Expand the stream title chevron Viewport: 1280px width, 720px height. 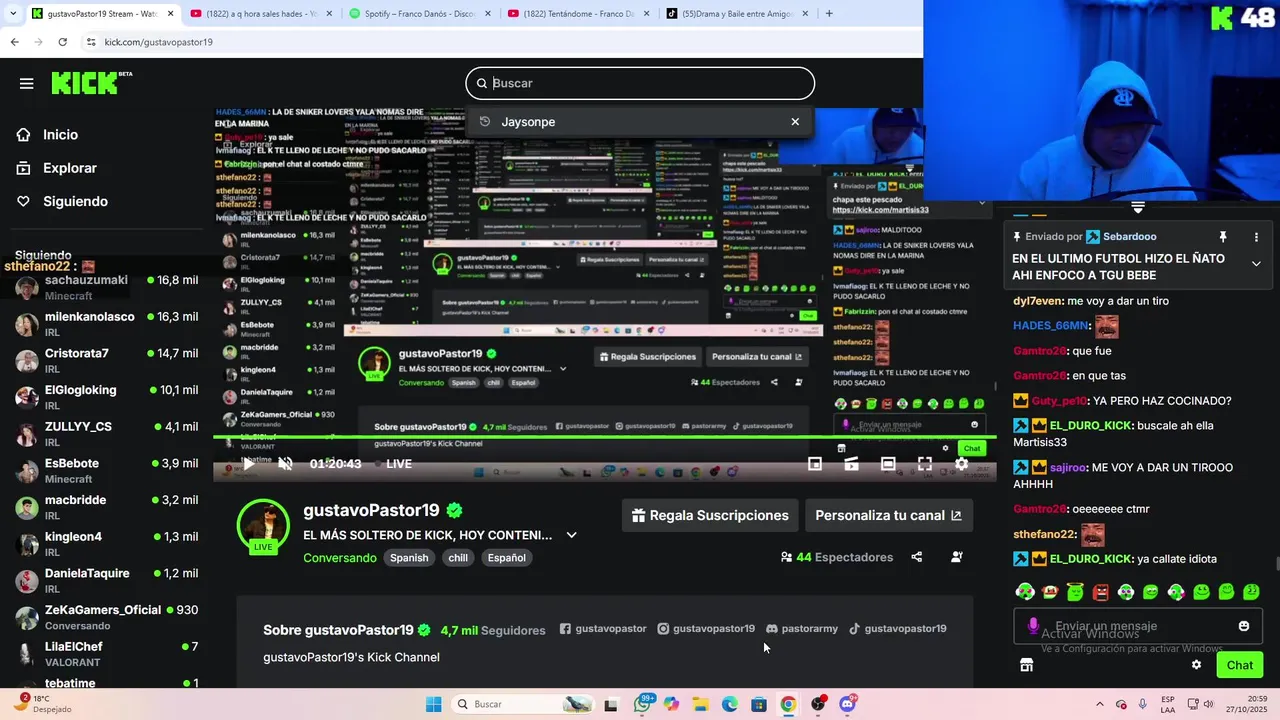572,535
